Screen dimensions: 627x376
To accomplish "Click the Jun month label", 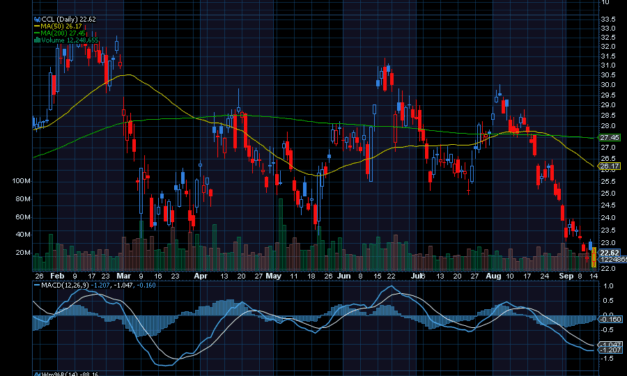I will coord(344,276).
